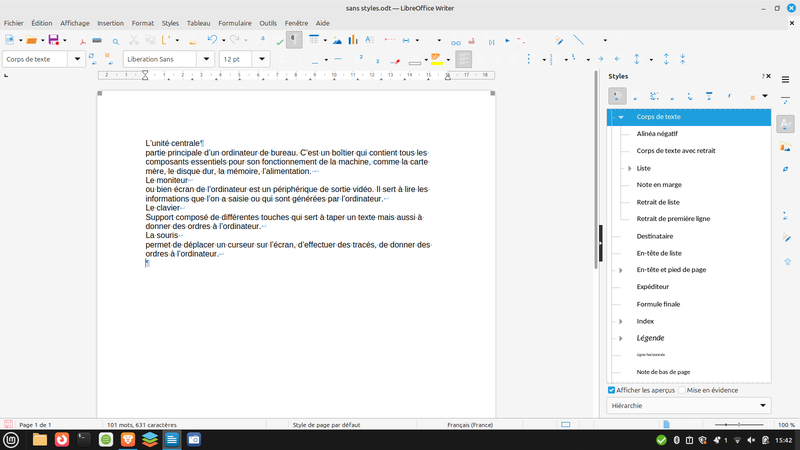Screen dimensions: 800x450
Task: Toggle formatting marks (pilcrow) button
Action: [x=294, y=40]
